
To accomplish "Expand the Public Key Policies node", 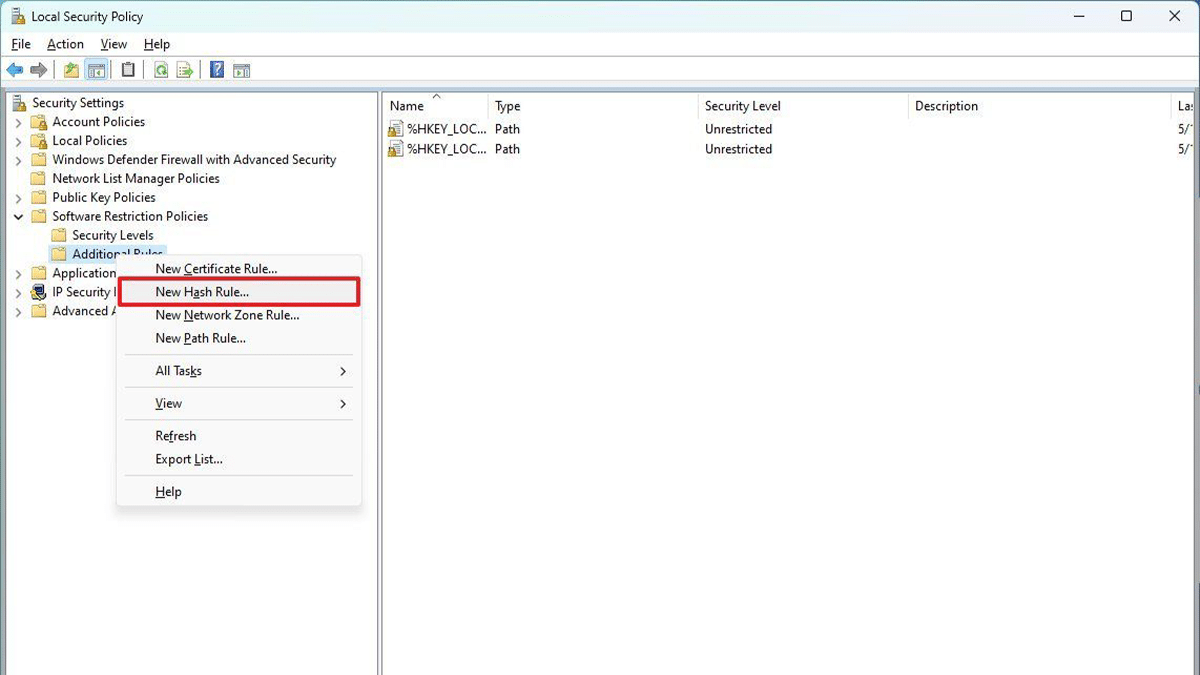I will pyautogui.click(x=18, y=198).
